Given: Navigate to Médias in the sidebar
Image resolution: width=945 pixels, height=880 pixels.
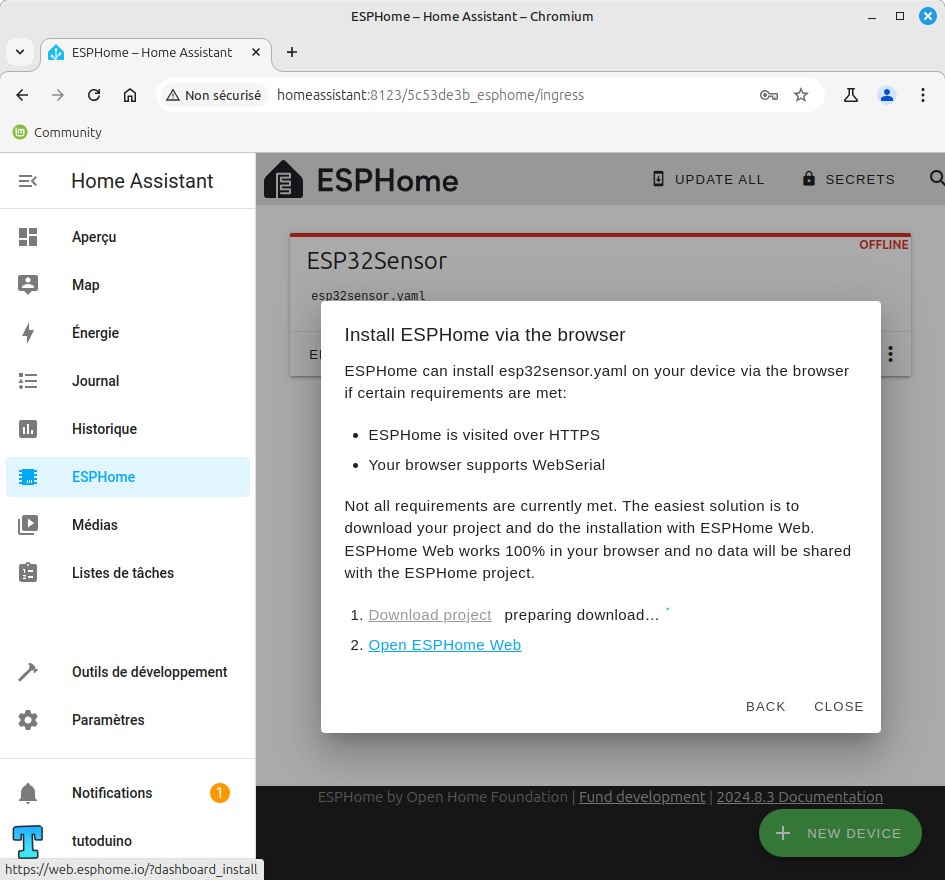Looking at the screenshot, I should click(x=95, y=525).
